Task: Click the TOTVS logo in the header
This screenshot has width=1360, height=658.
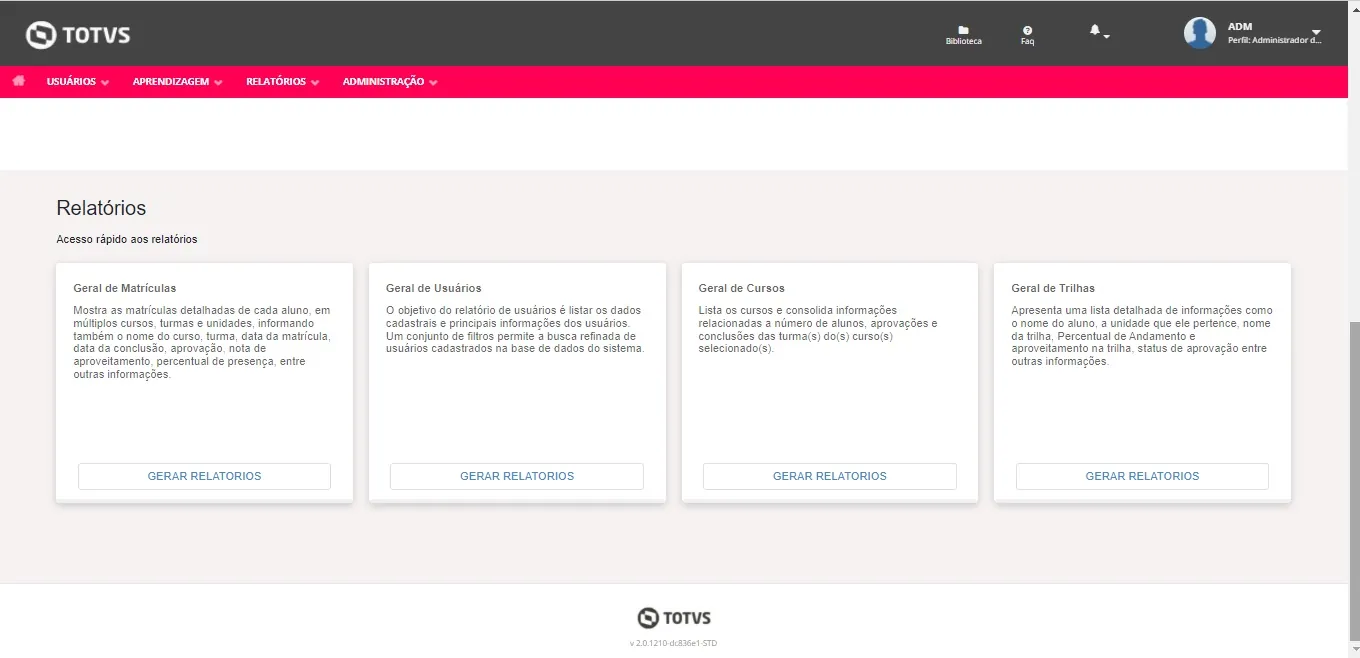Action: point(78,35)
